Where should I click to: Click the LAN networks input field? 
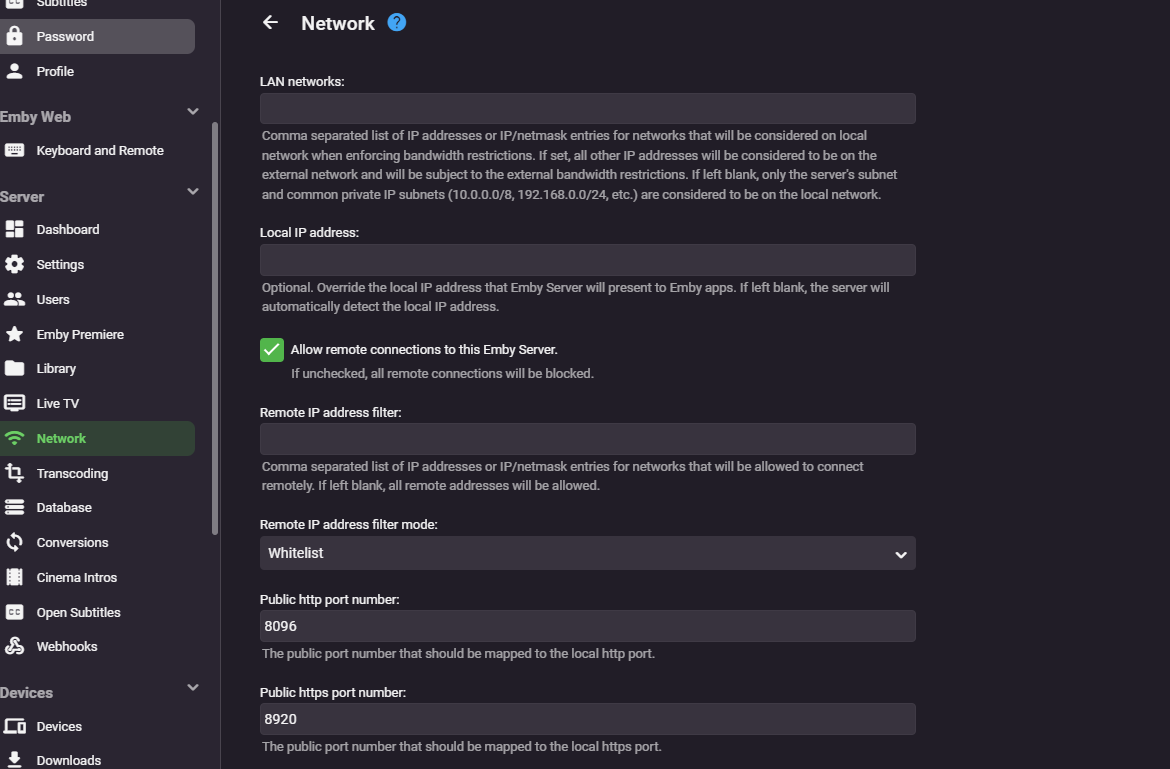(x=587, y=109)
